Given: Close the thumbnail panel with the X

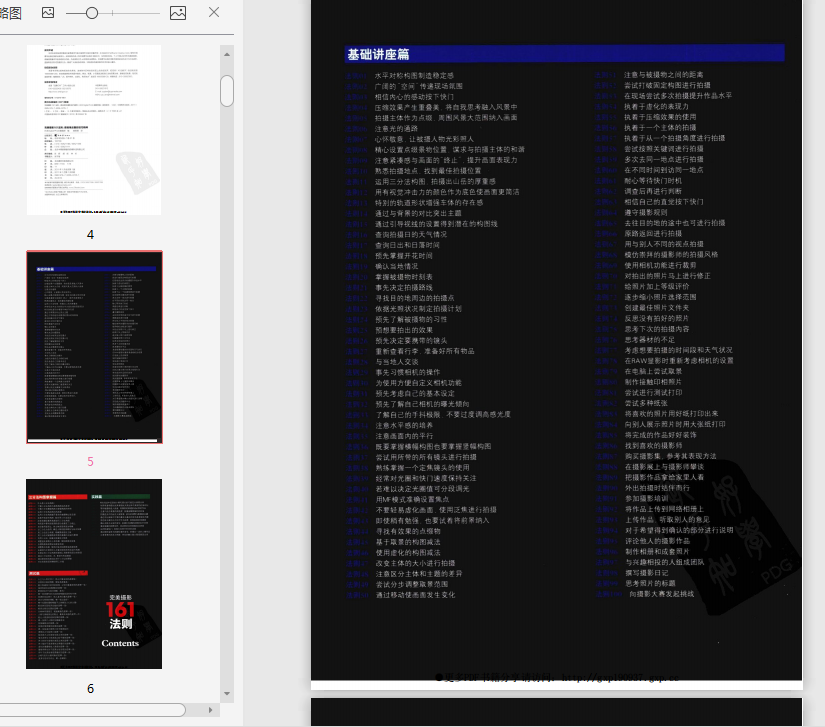Looking at the screenshot, I should (x=214, y=12).
